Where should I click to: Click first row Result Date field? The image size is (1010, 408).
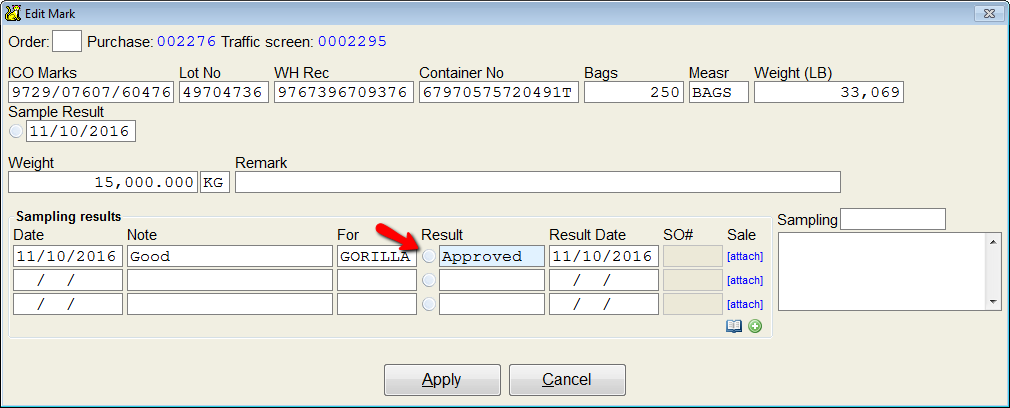point(604,257)
